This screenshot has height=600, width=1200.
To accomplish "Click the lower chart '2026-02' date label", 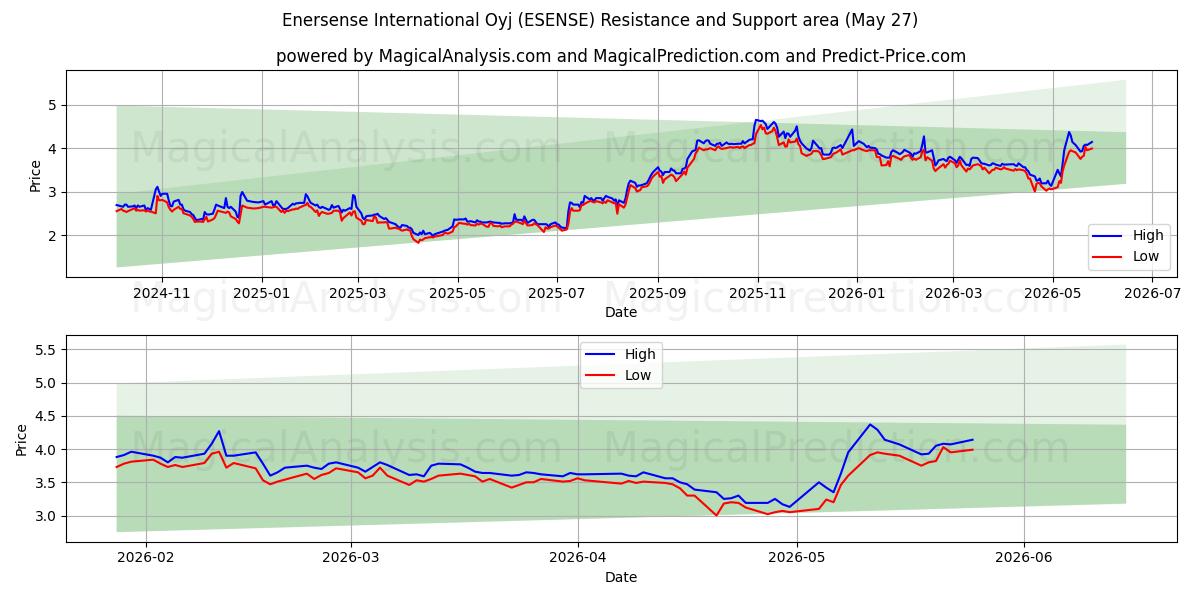I will coord(146,559).
